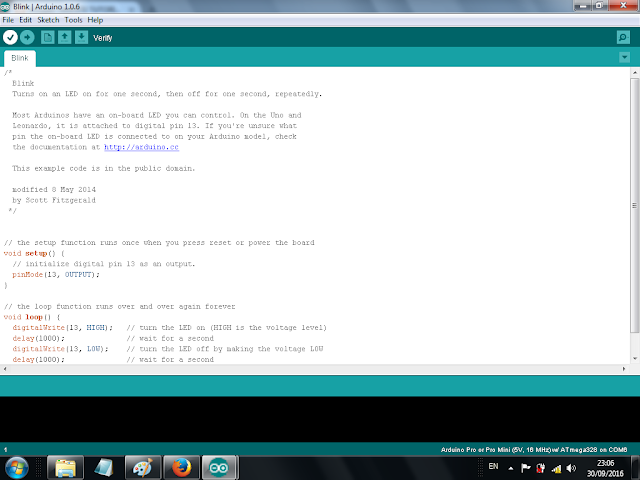Click the Verify checkmark button

tap(10, 37)
